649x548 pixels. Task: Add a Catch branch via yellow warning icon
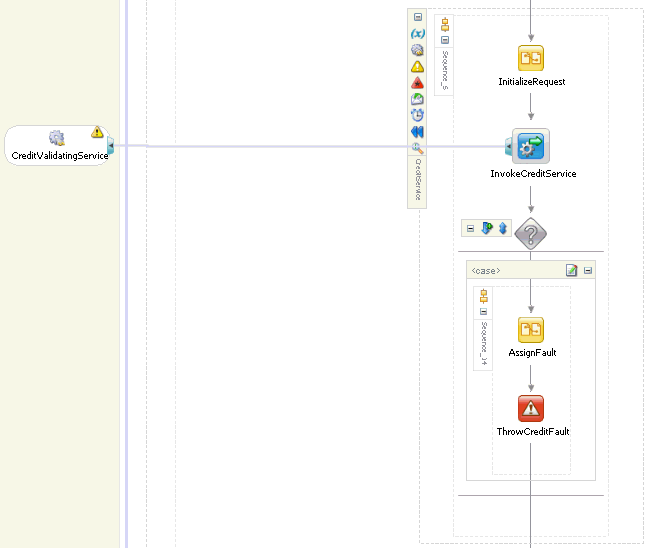point(417,66)
